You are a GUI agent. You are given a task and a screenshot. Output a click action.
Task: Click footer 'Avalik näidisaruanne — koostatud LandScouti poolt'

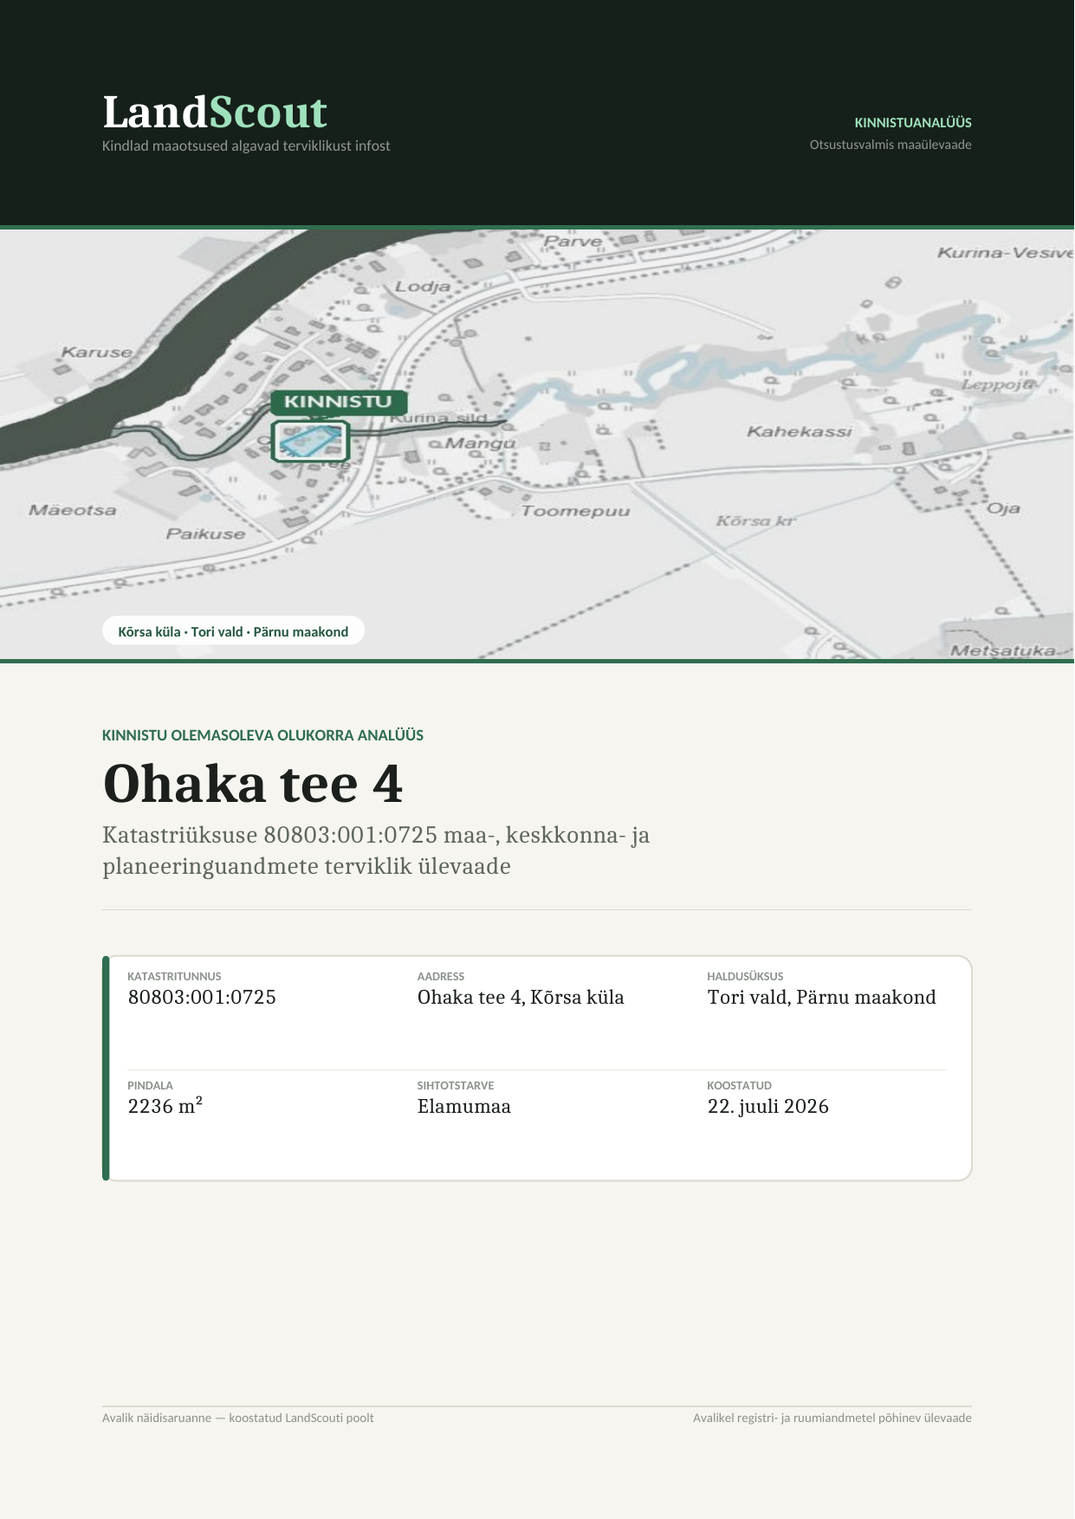click(238, 1418)
